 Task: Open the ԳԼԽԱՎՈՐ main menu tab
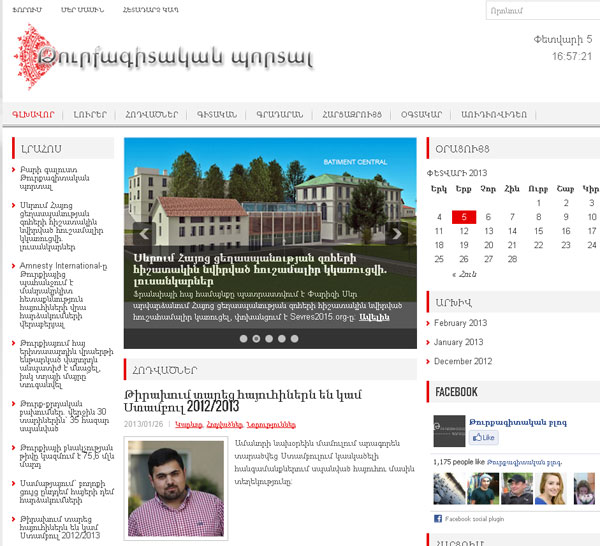(34, 114)
